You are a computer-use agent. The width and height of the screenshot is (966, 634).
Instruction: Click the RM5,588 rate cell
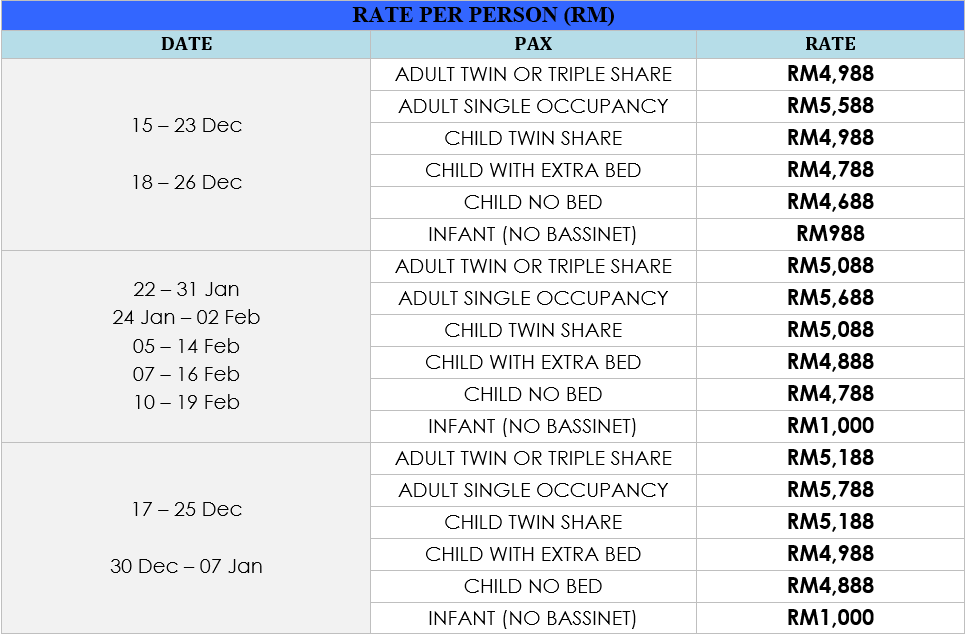830,106
